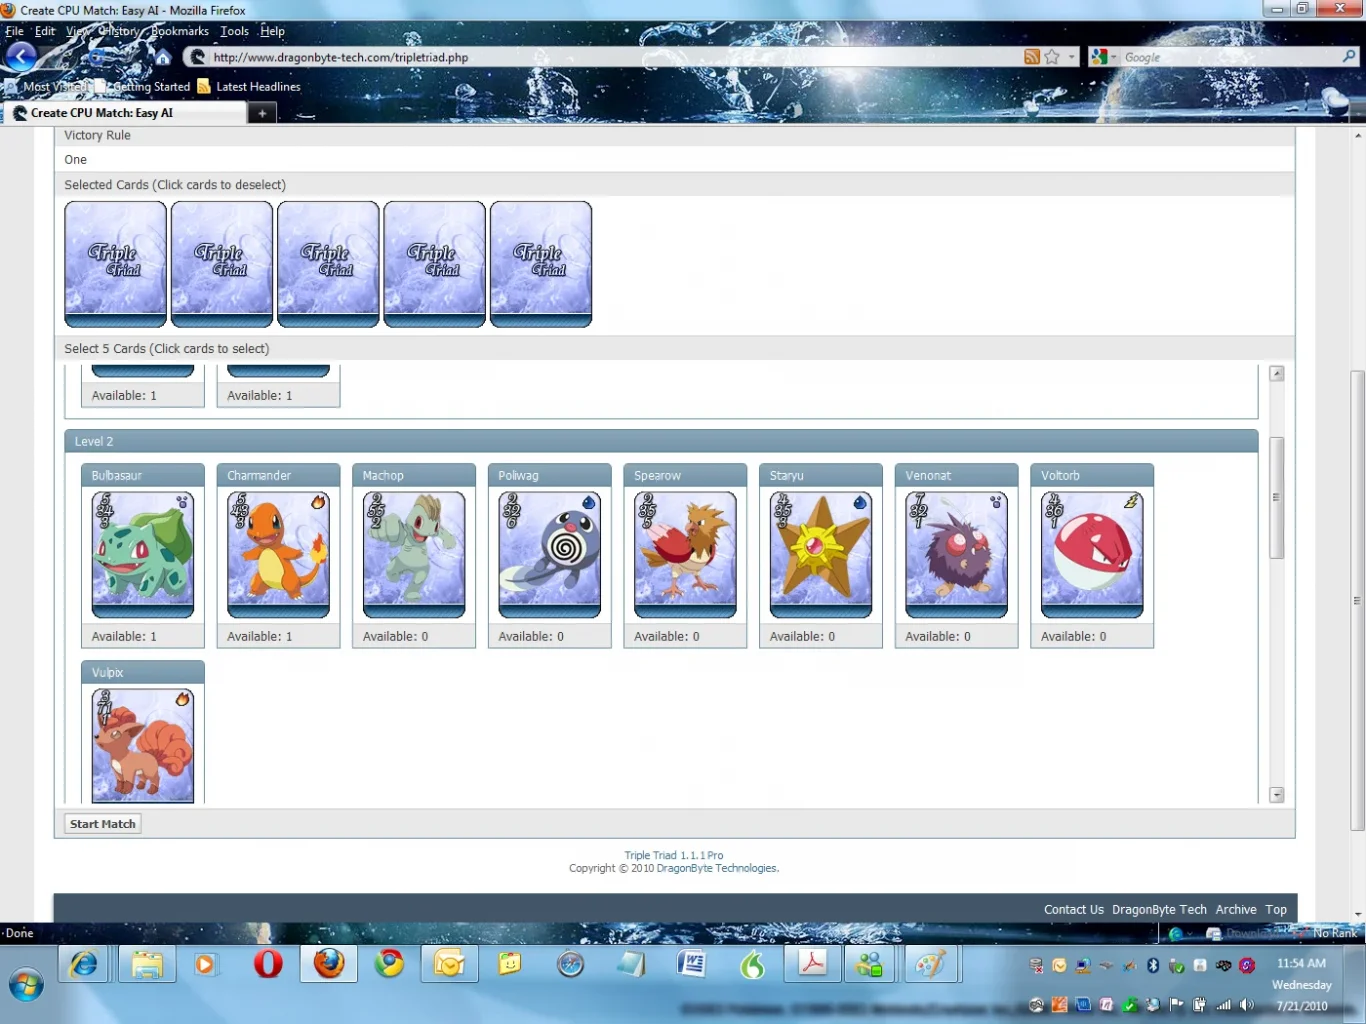1366x1024 pixels.
Task: Click the card list scroll-up arrow
Action: [x=1276, y=373]
